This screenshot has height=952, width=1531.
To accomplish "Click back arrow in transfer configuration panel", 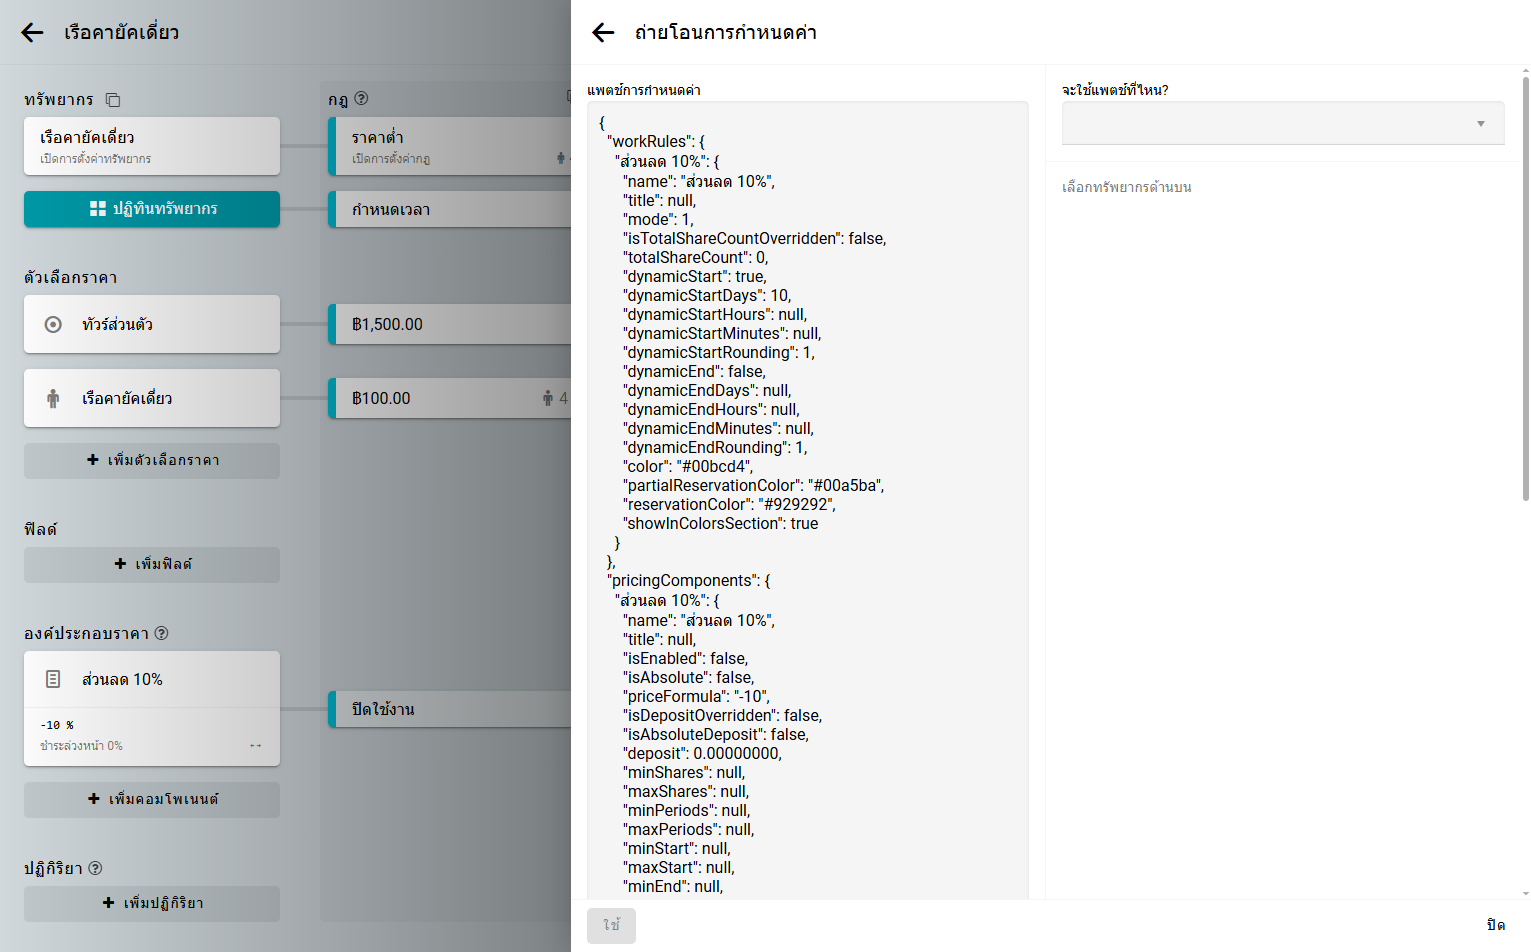I will 603,33.
